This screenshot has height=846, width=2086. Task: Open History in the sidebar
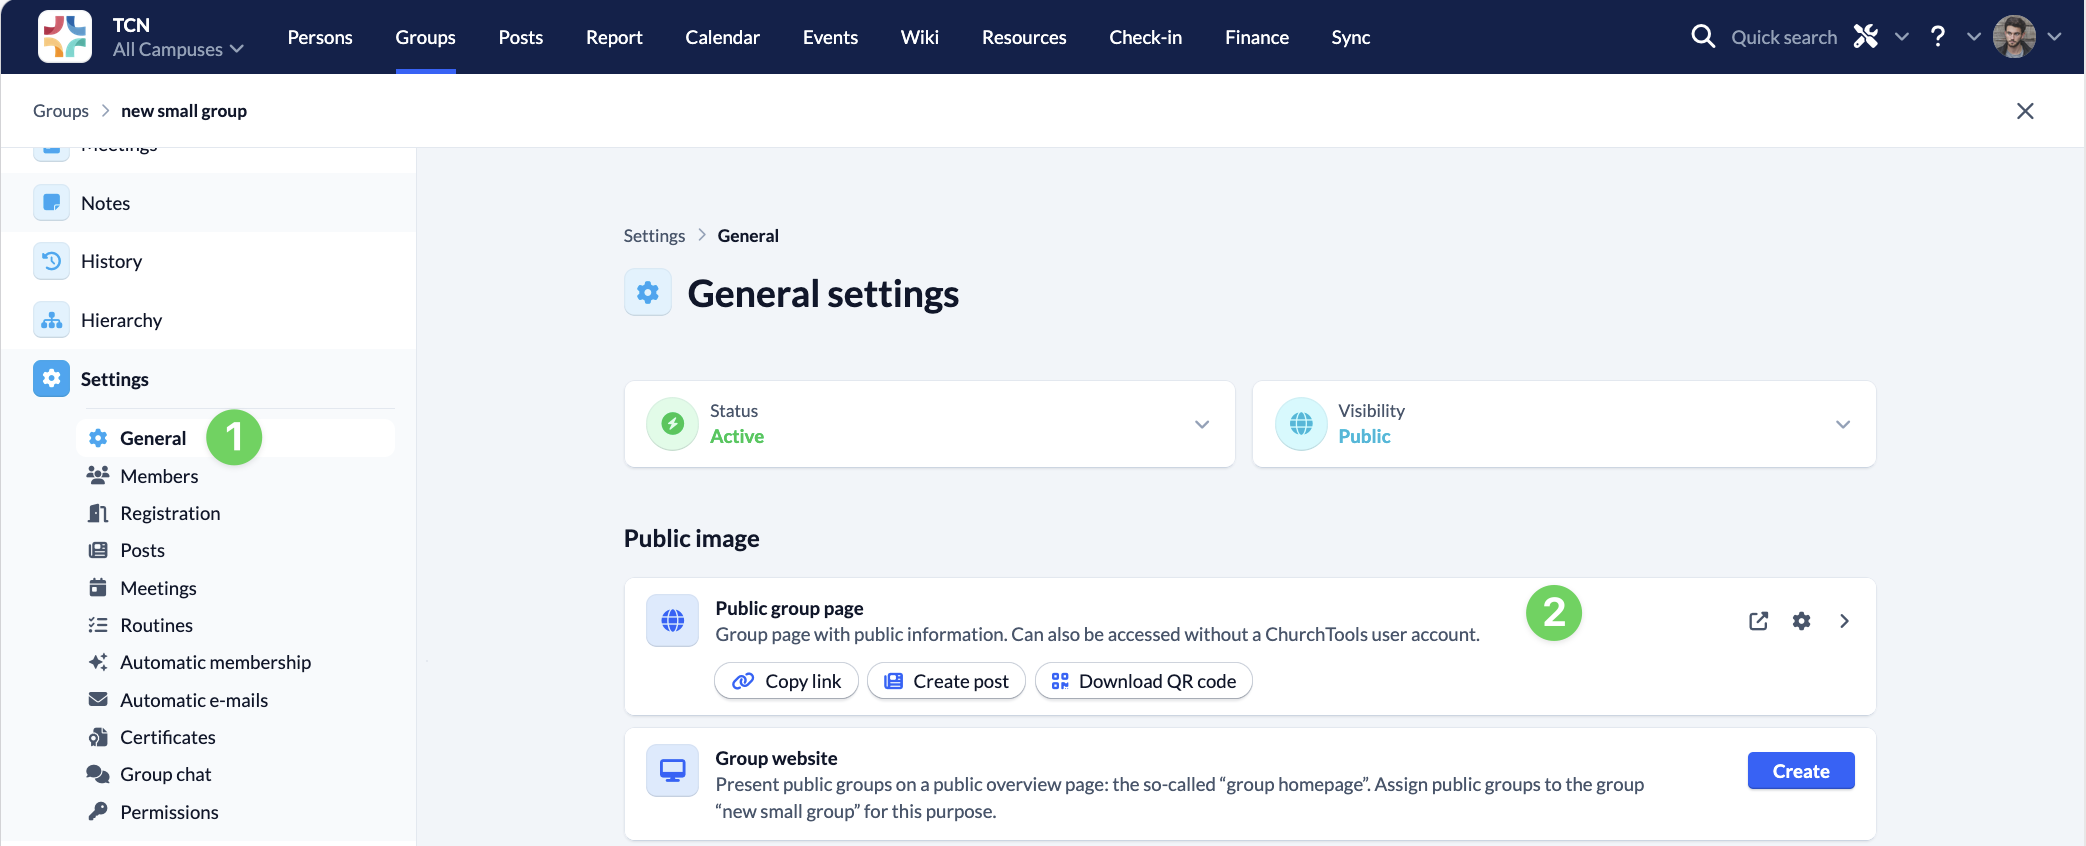[111, 261]
